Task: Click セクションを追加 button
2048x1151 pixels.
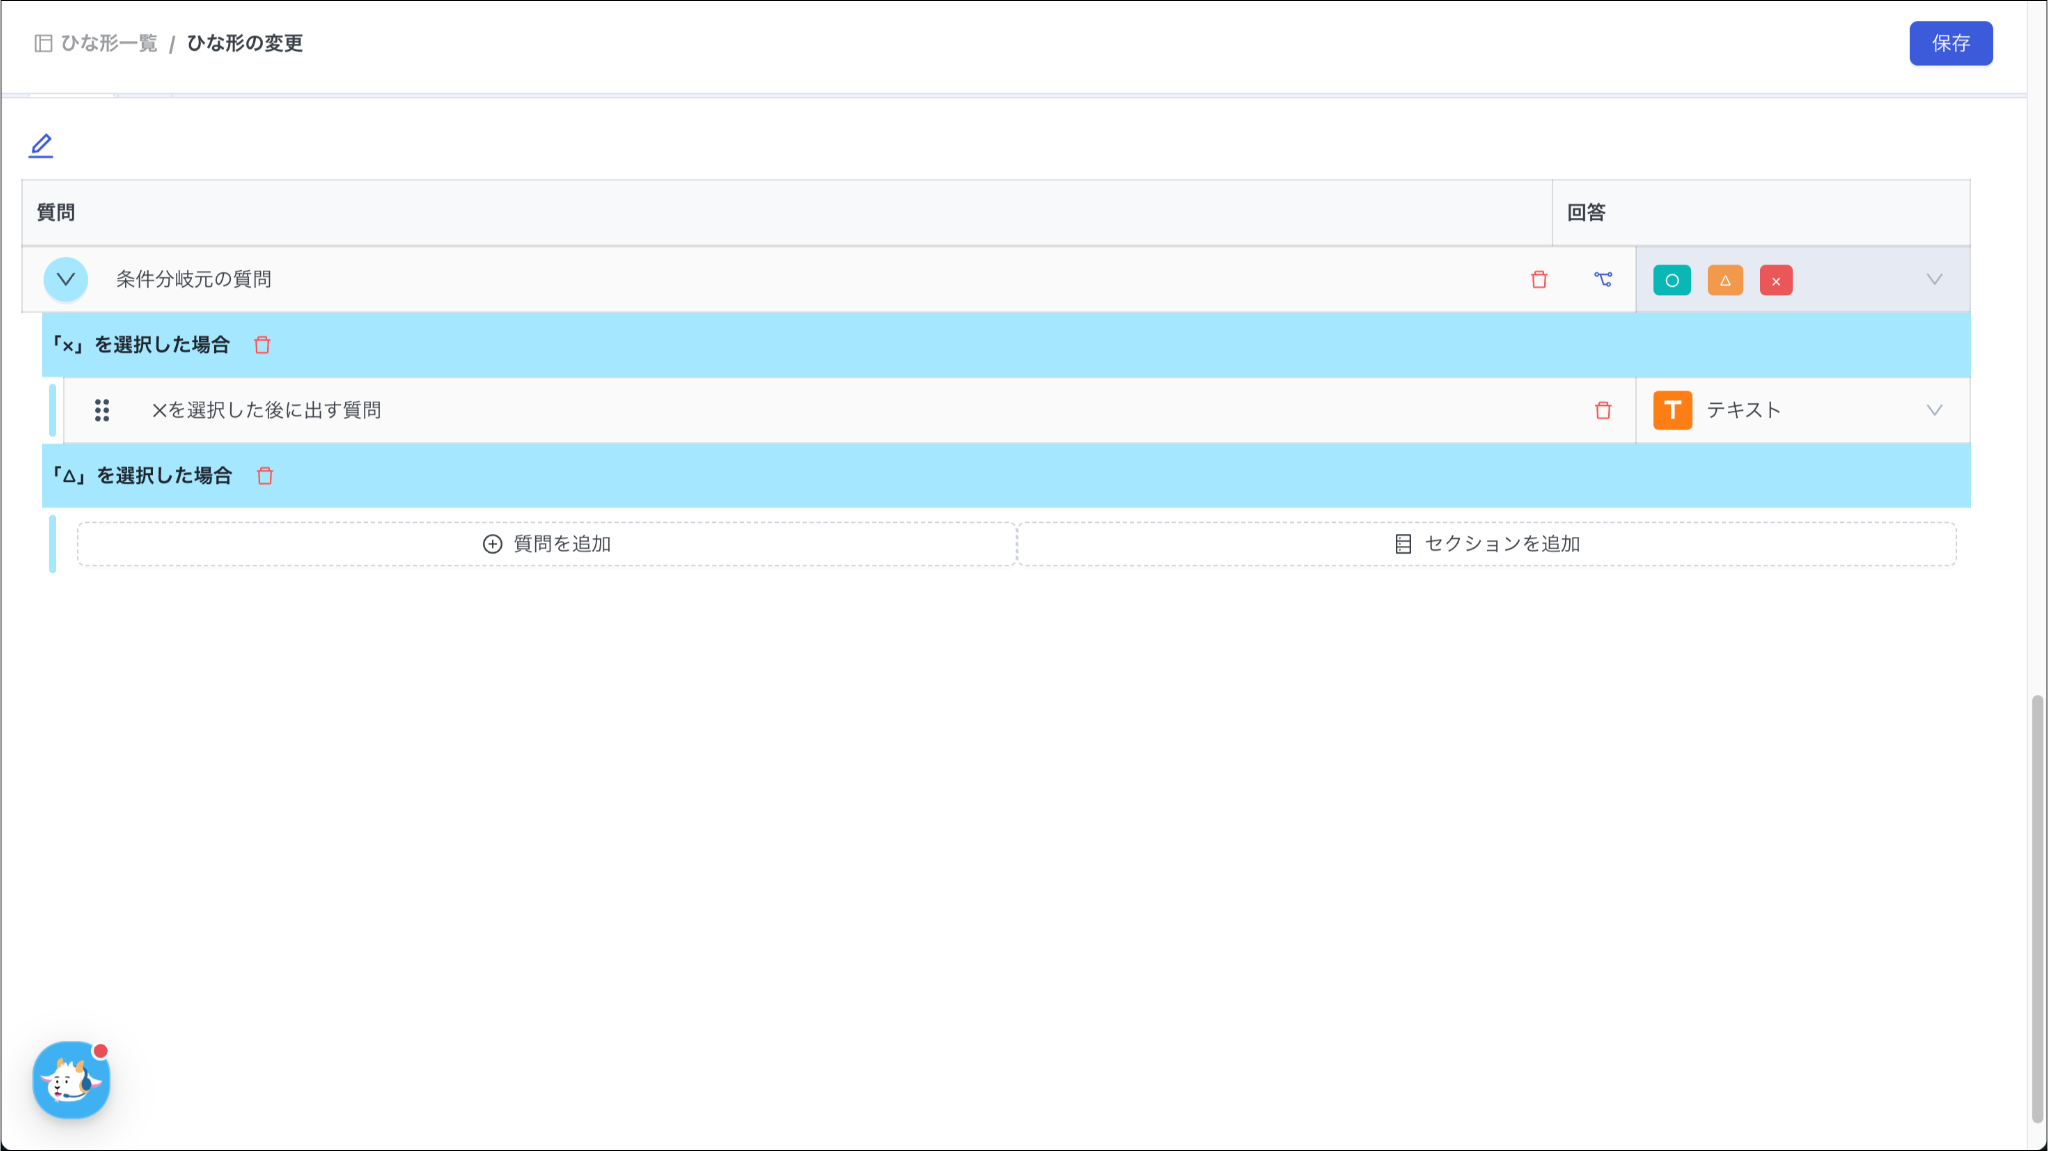Action: [1487, 544]
